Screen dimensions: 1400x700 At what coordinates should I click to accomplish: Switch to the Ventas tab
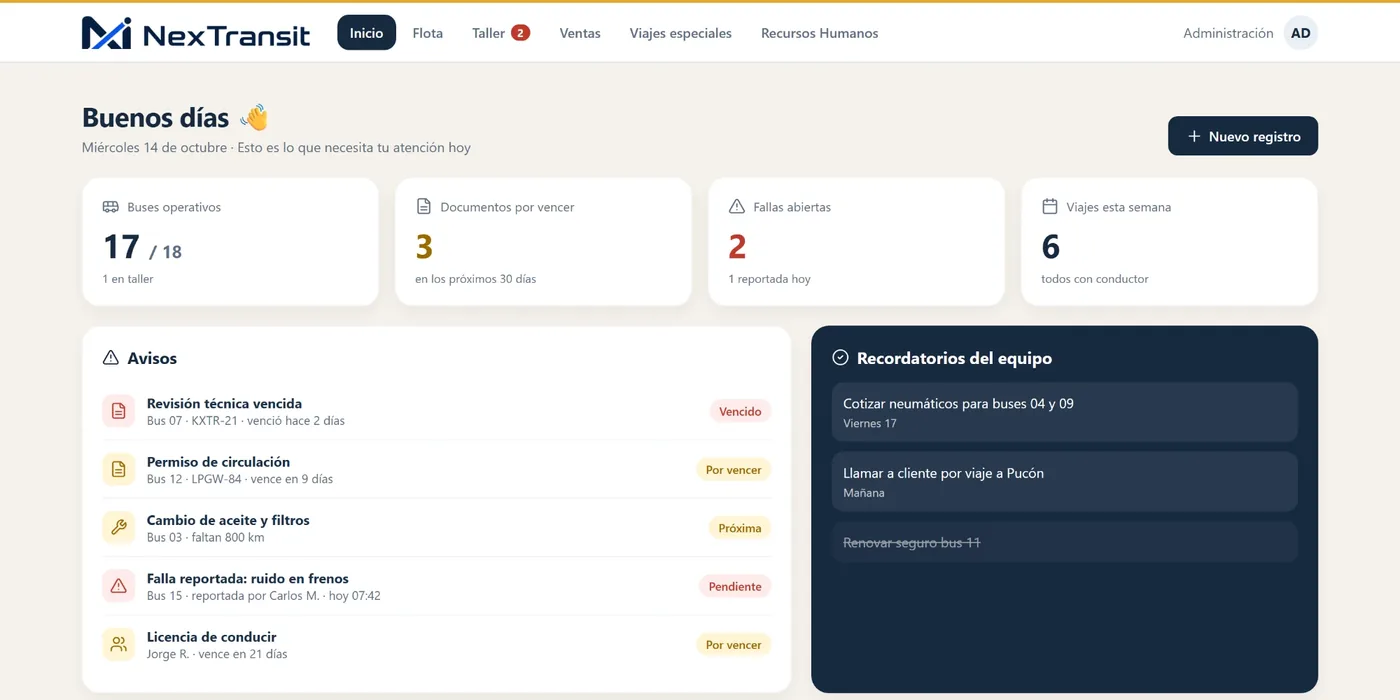tap(580, 33)
